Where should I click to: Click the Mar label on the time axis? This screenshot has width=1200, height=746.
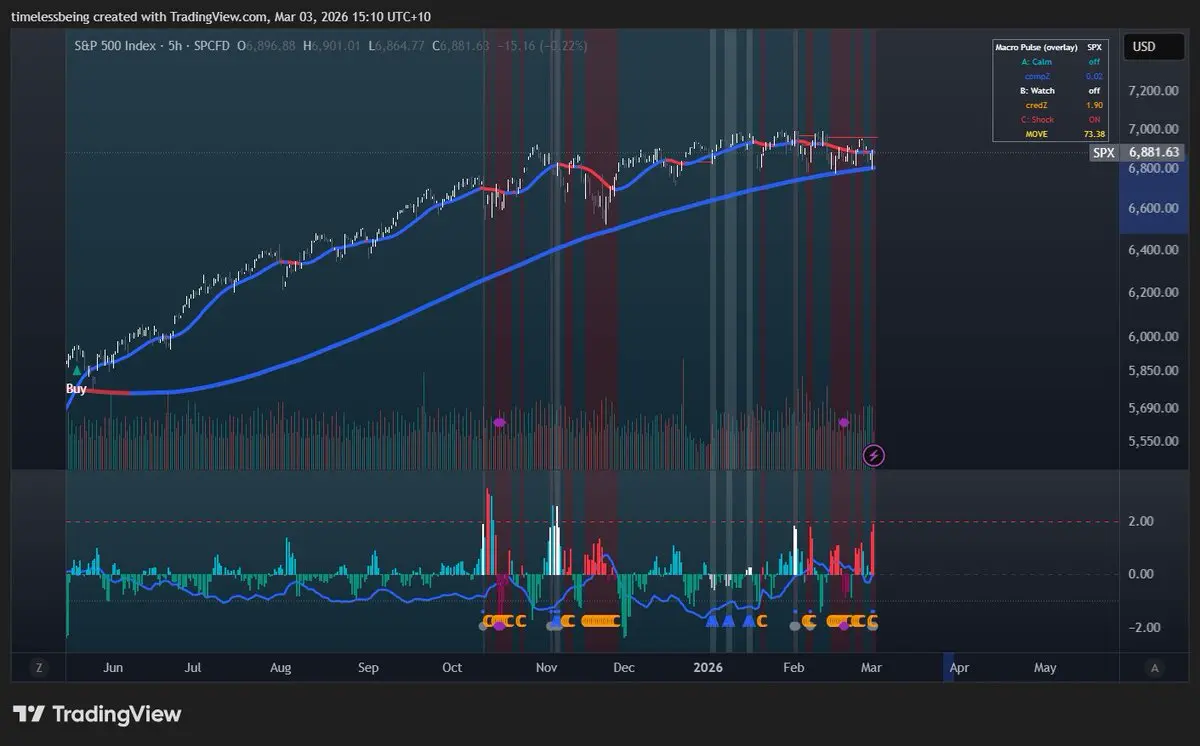(x=873, y=667)
